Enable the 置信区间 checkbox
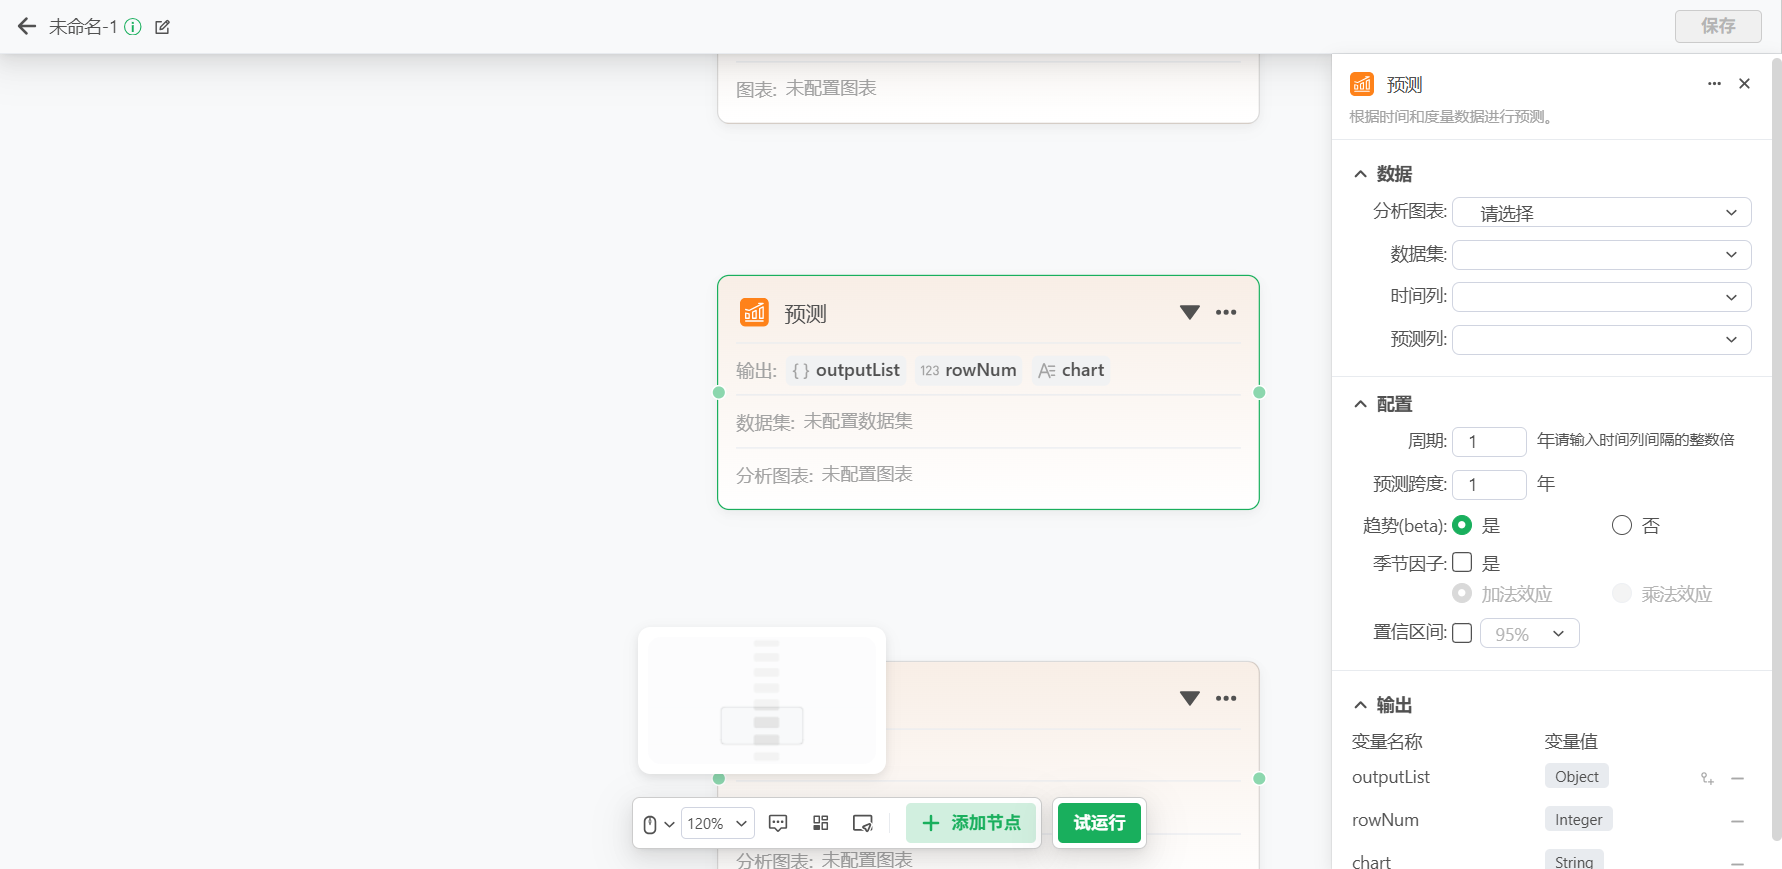Screen dimensions: 1782x869 tap(1462, 633)
